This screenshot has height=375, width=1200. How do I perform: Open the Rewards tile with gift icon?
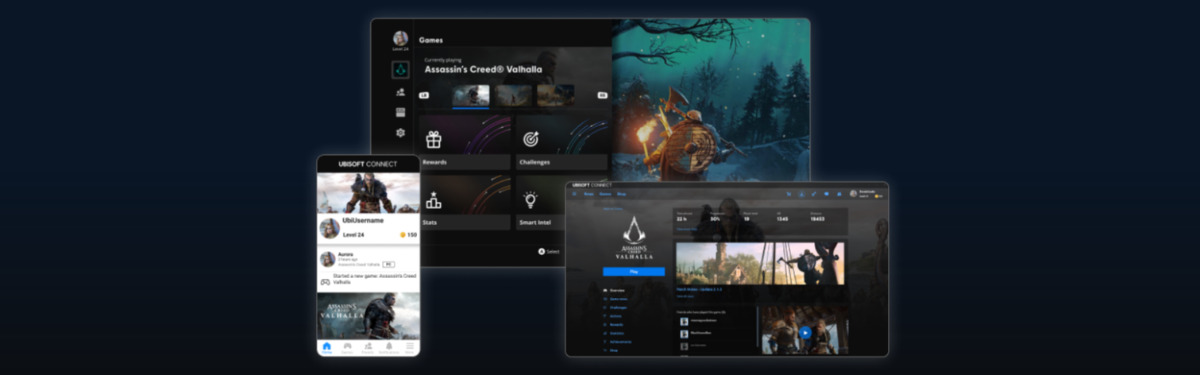(465, 142)
